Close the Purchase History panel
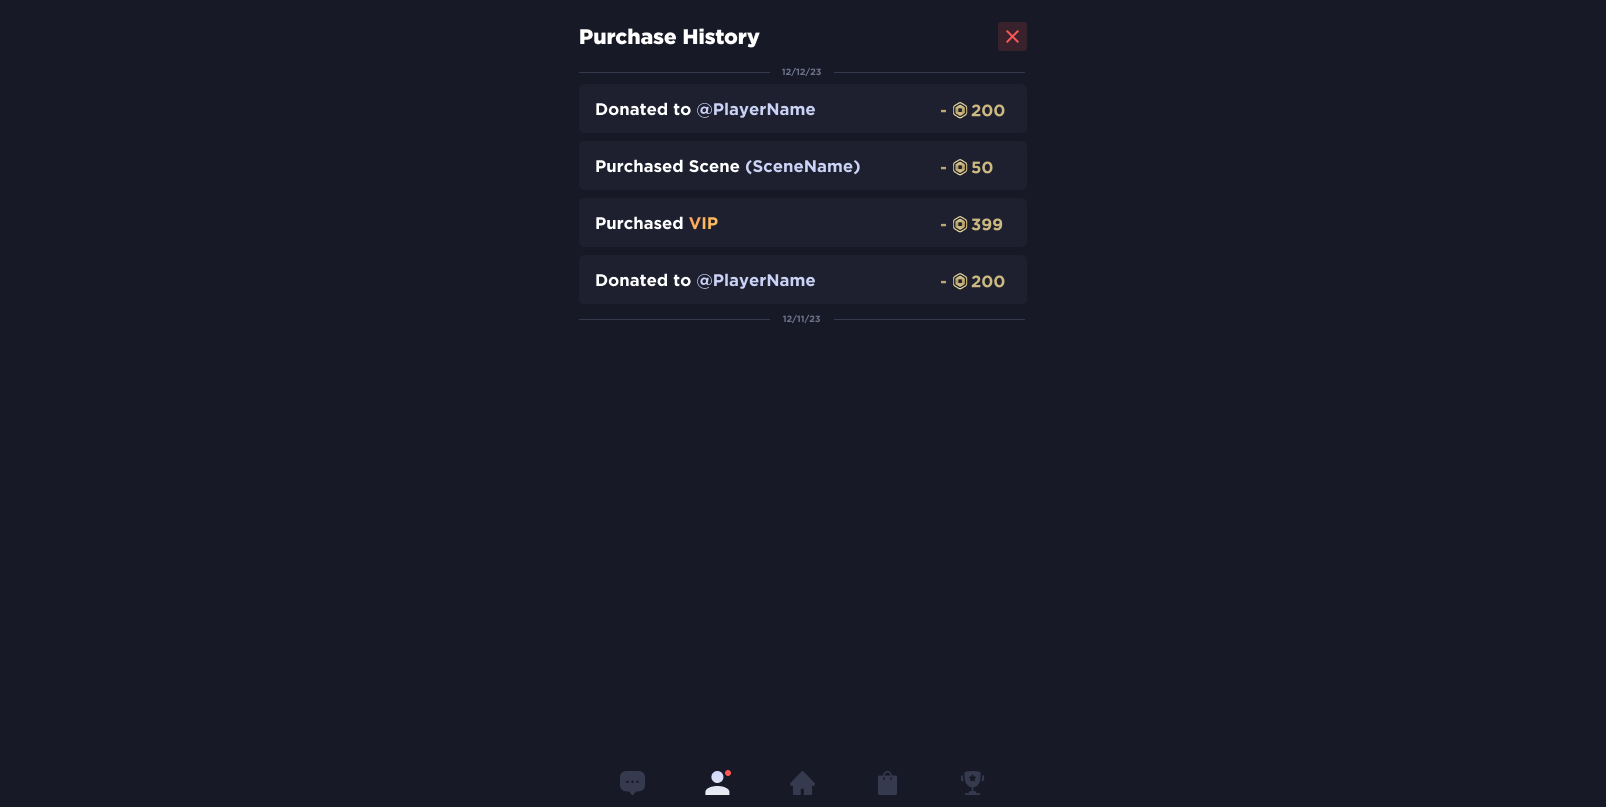Image resolution: width=1606 pixels, height=807 pixels. tap(1012, 37)
